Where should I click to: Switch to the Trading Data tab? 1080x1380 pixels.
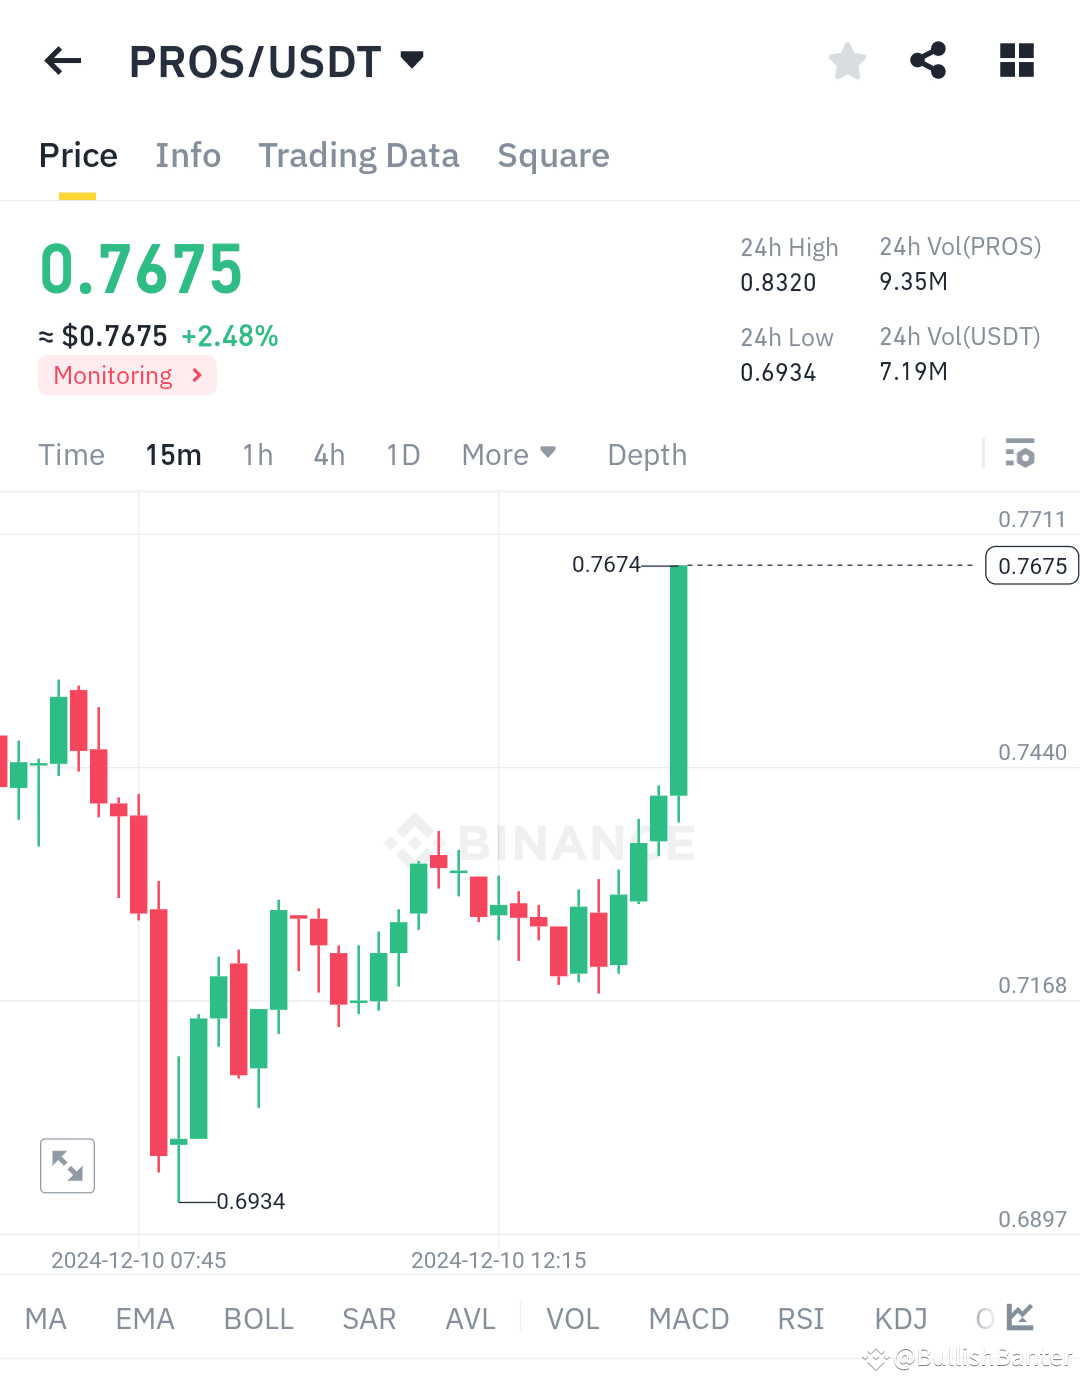click(x=358, y=156)
